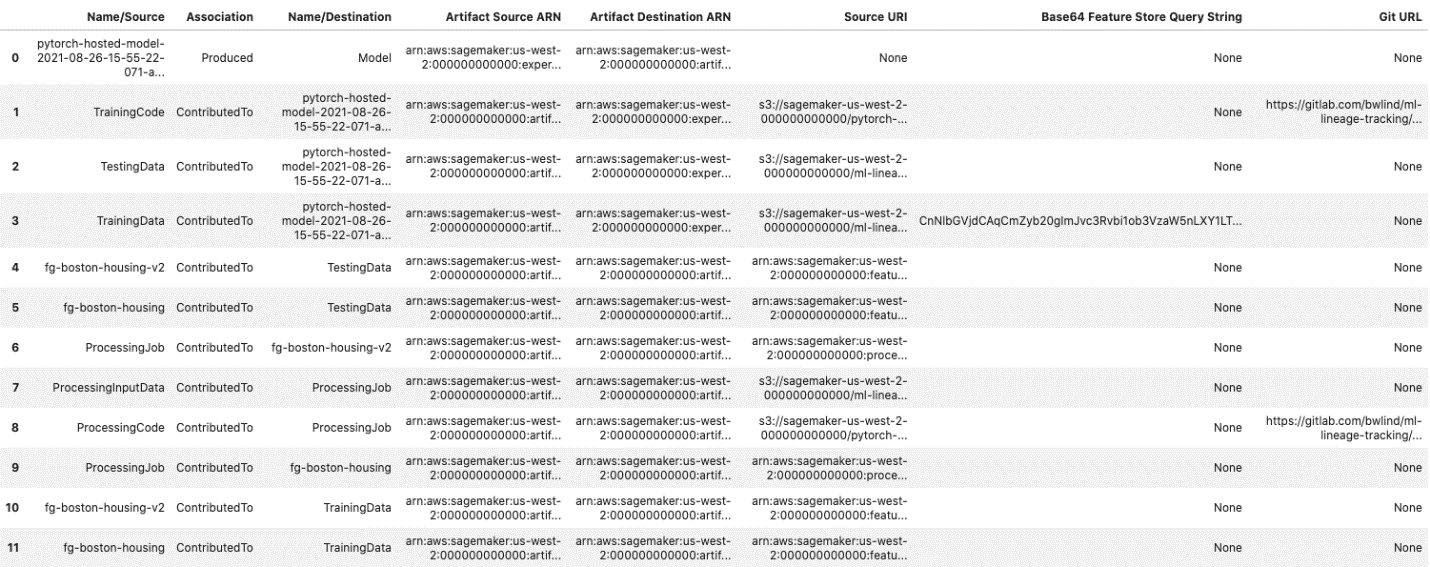The height and width of the screenshot is (567, 1430).
Task: Select ProcessingJob source in row 6
Action: 126,347
